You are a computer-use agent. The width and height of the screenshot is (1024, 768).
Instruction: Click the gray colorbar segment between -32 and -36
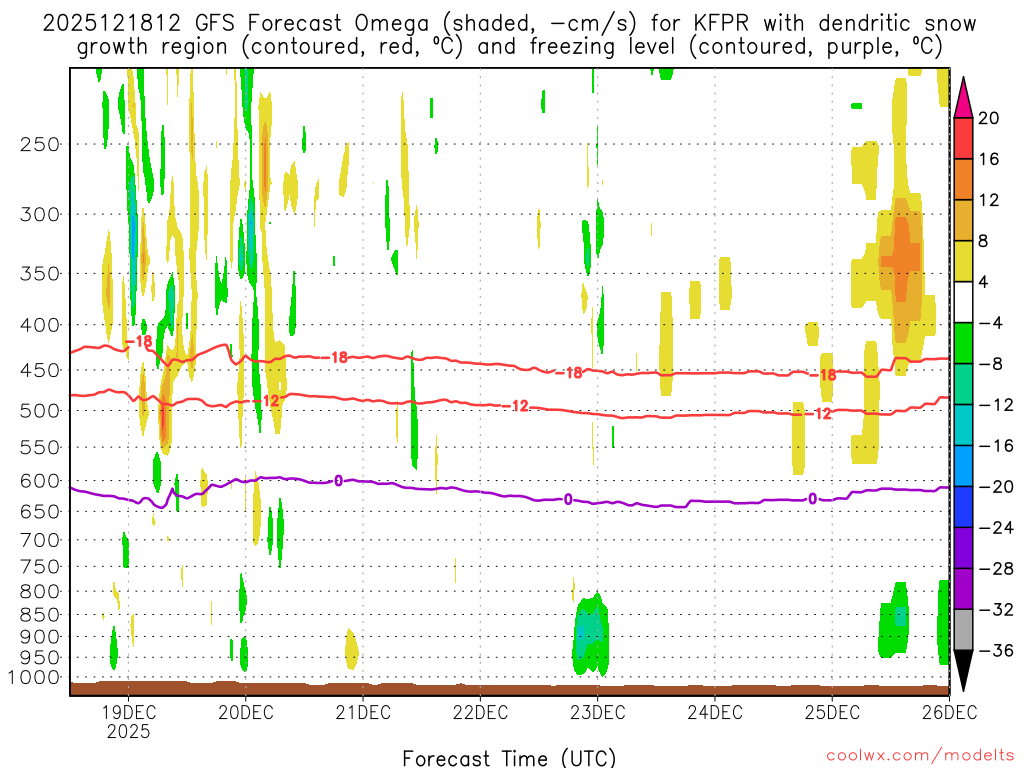(x=963, y=630)
